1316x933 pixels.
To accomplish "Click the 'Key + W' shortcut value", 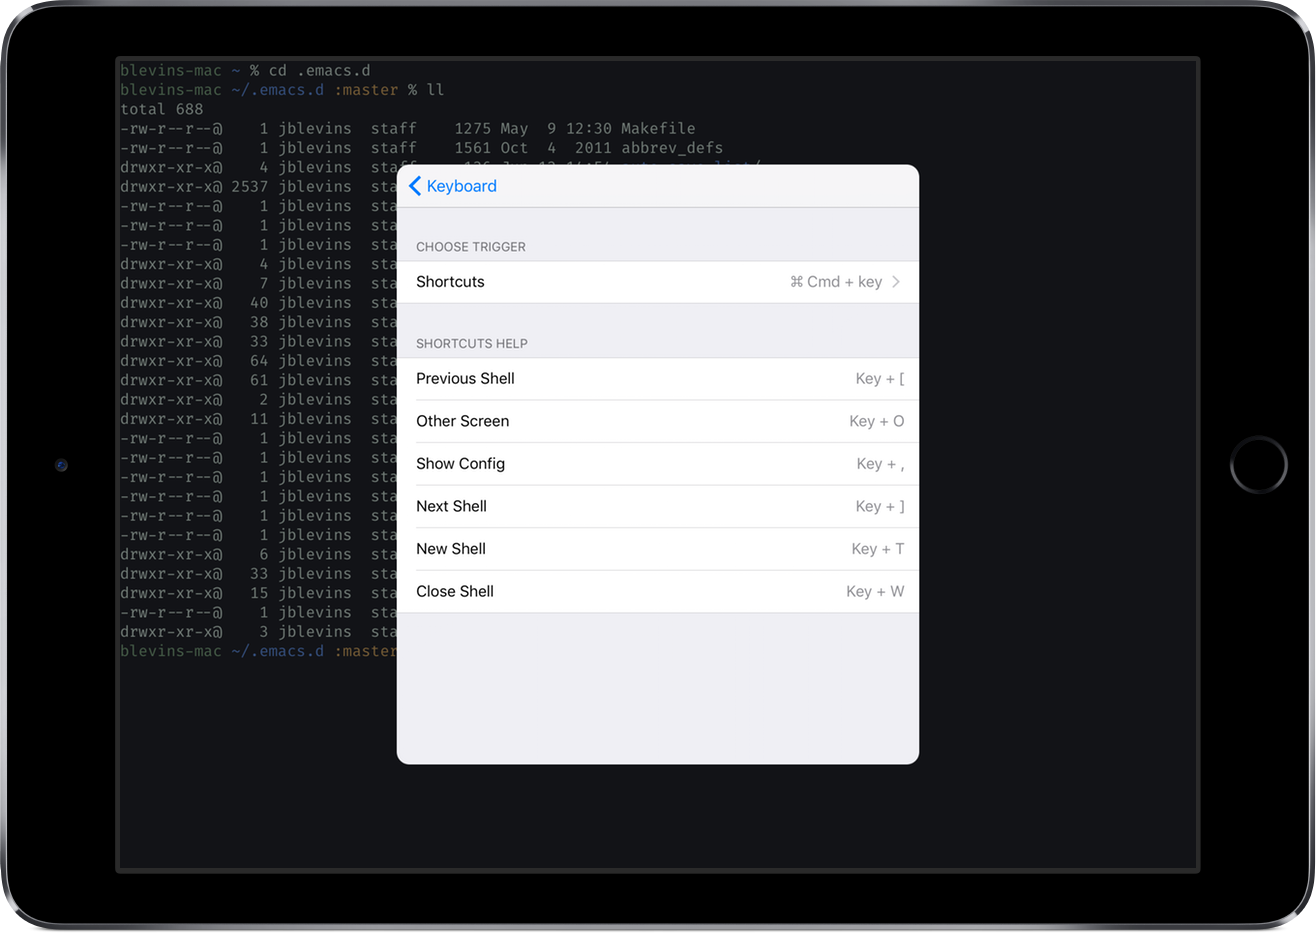I will (x=875, y=591).
